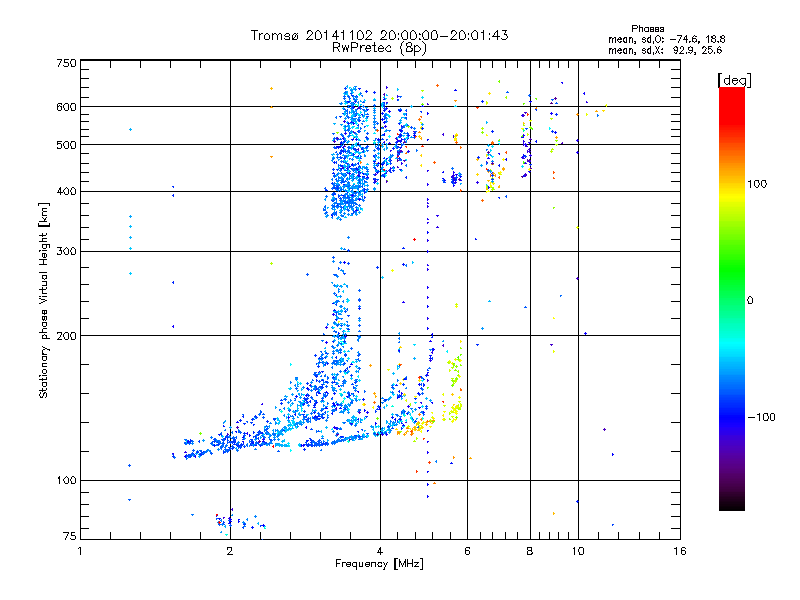
Task: Click the 'Phases' heading above the statistics
Action: pyautogui.click(x=647, y=29)
